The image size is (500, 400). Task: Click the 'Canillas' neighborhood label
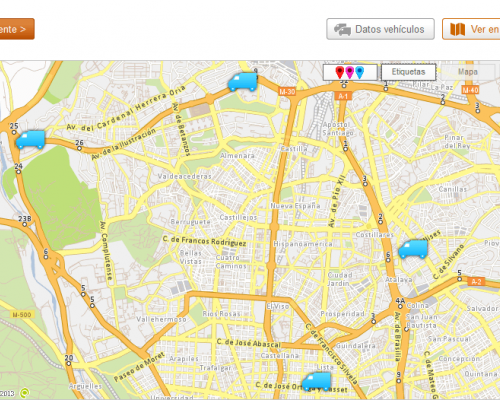[x=453, y=189]
